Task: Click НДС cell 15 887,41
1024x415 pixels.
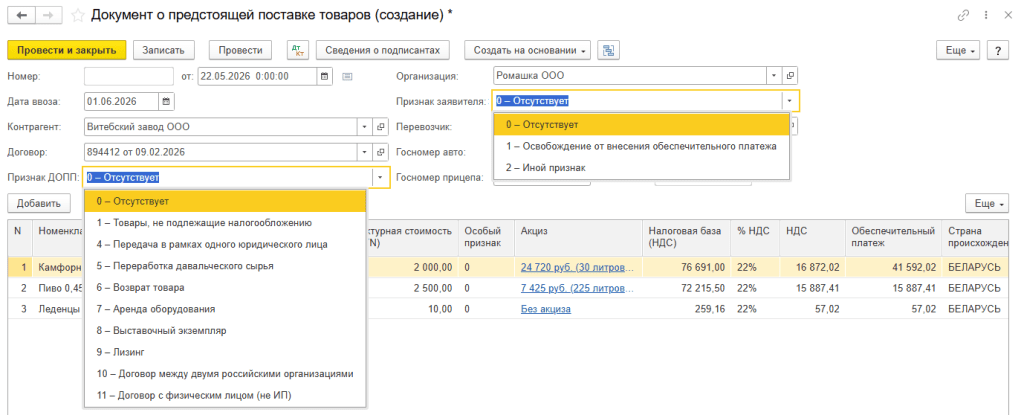Action: pos(812,288)
